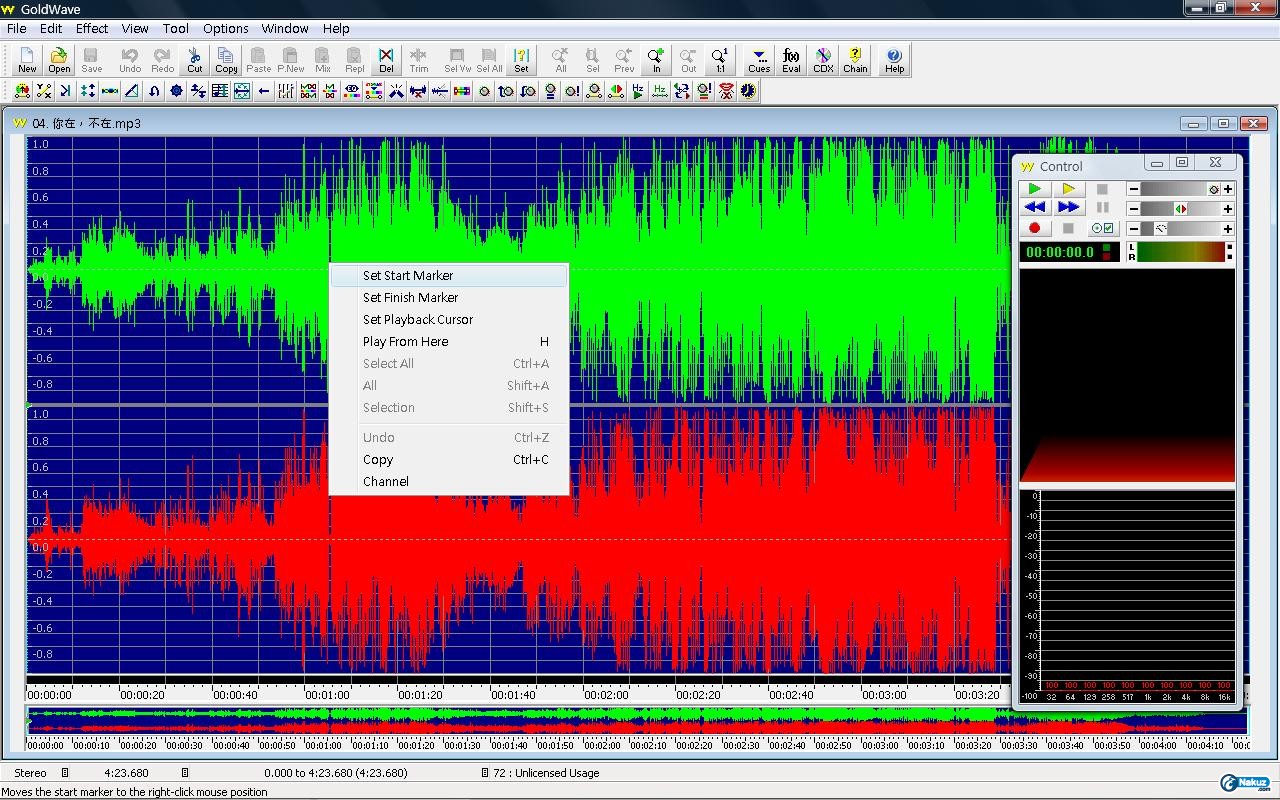Open the Channel submenu entry
Viewport: 1280px width, 800px height.
pyautogui.click(x=449, y=481)
